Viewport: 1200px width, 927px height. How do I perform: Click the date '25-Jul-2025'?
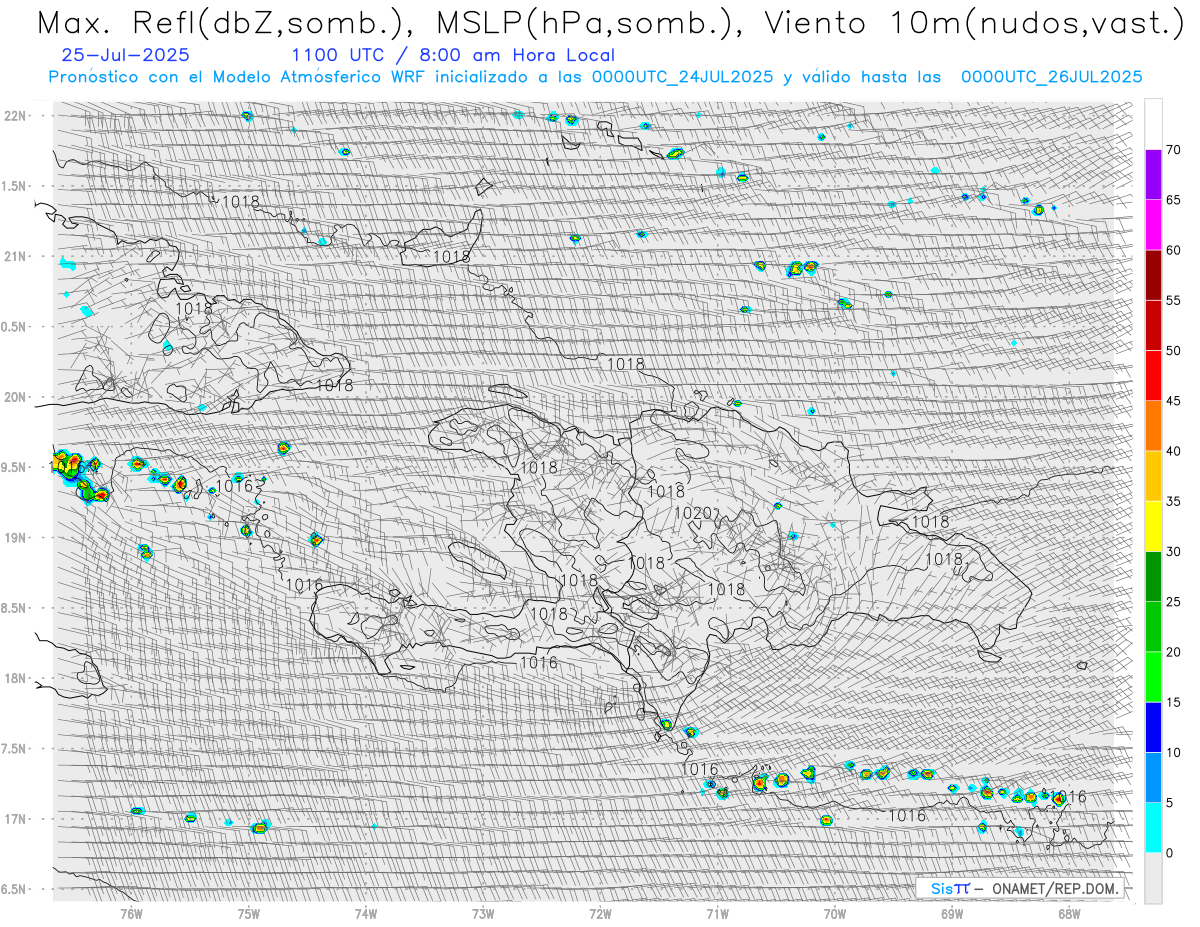pos(124,55)
